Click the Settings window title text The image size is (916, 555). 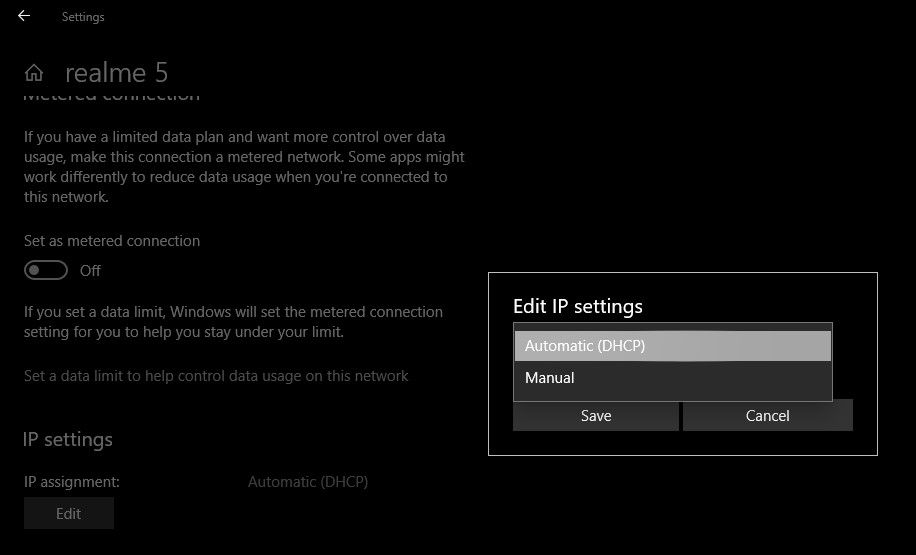pos(83,17)
